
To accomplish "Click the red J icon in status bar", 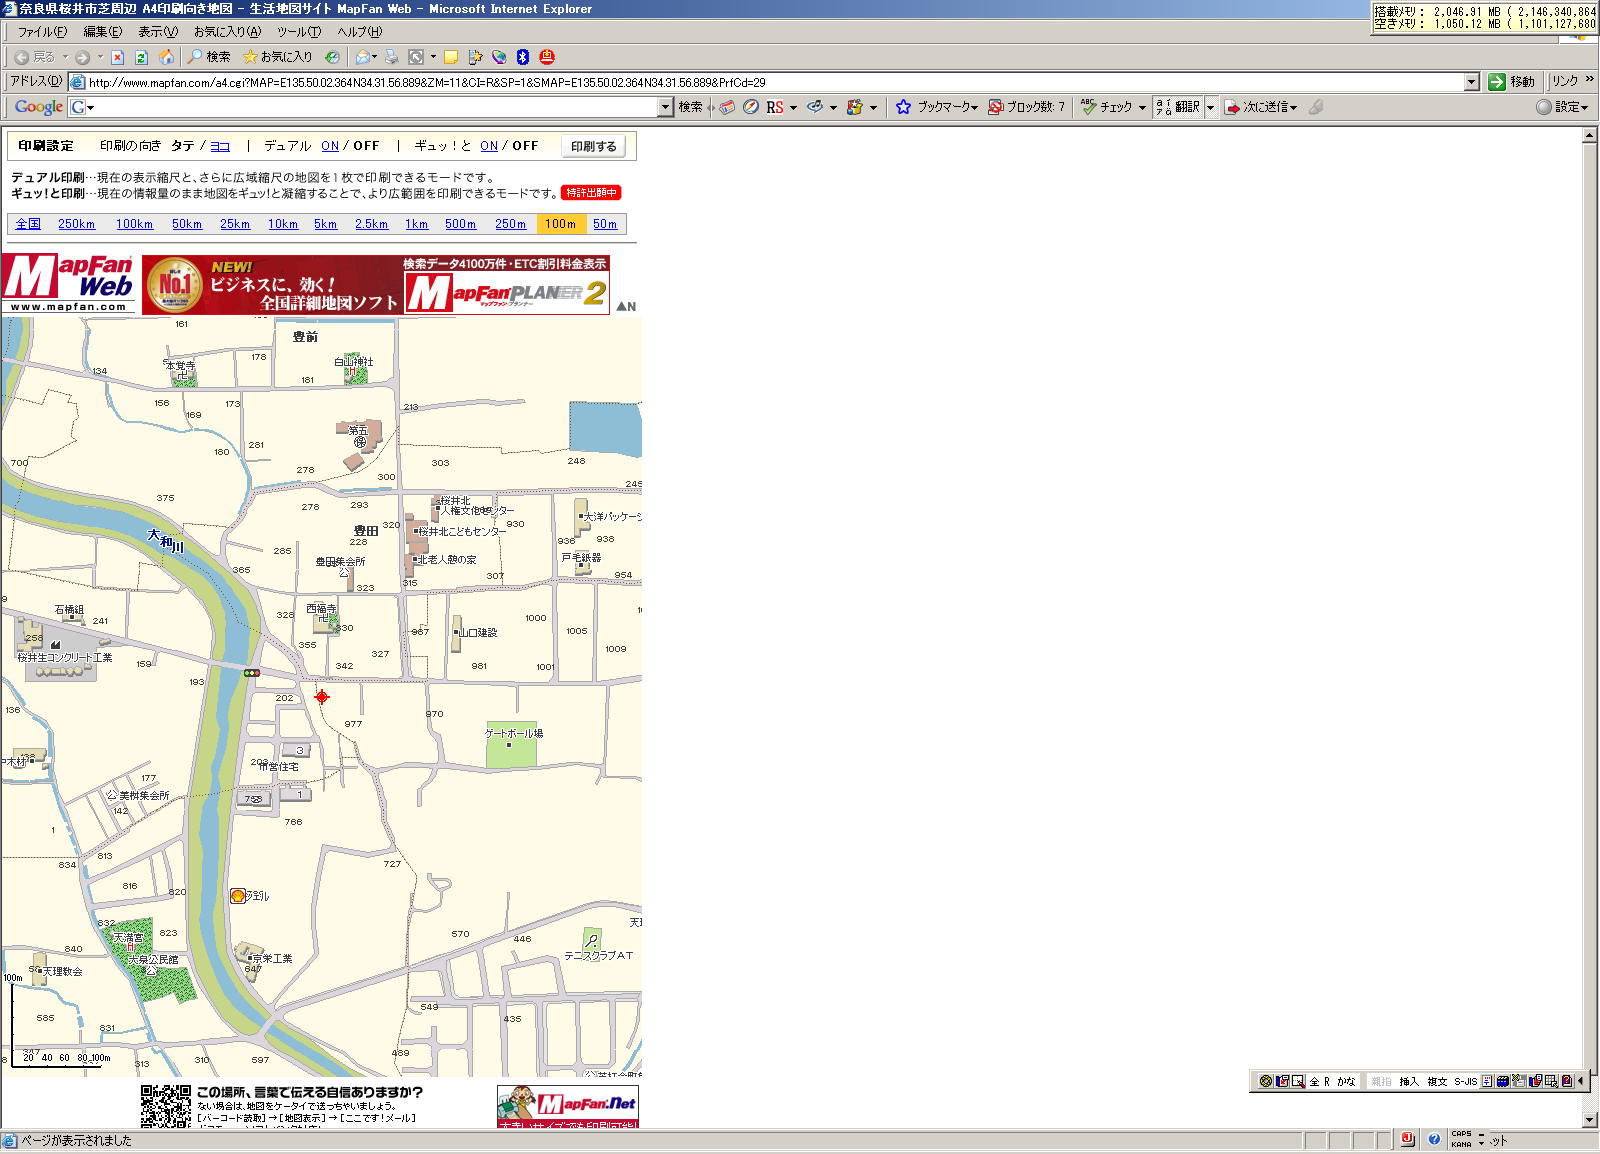I will click(1408, 1139).
